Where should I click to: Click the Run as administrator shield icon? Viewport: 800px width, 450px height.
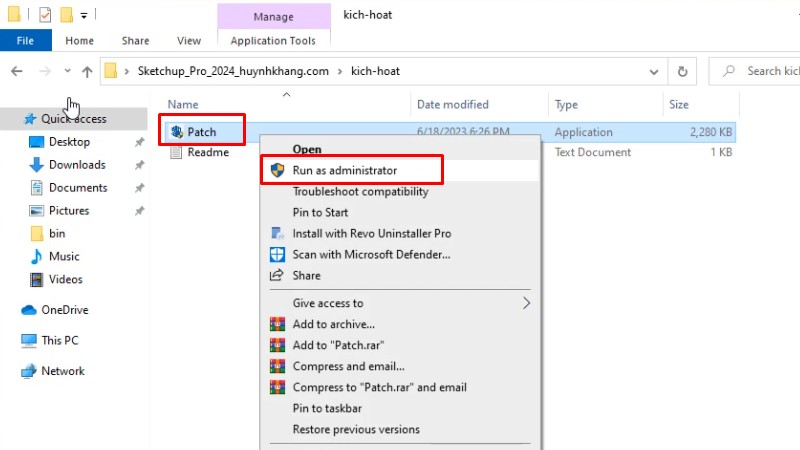coord(277,171)
